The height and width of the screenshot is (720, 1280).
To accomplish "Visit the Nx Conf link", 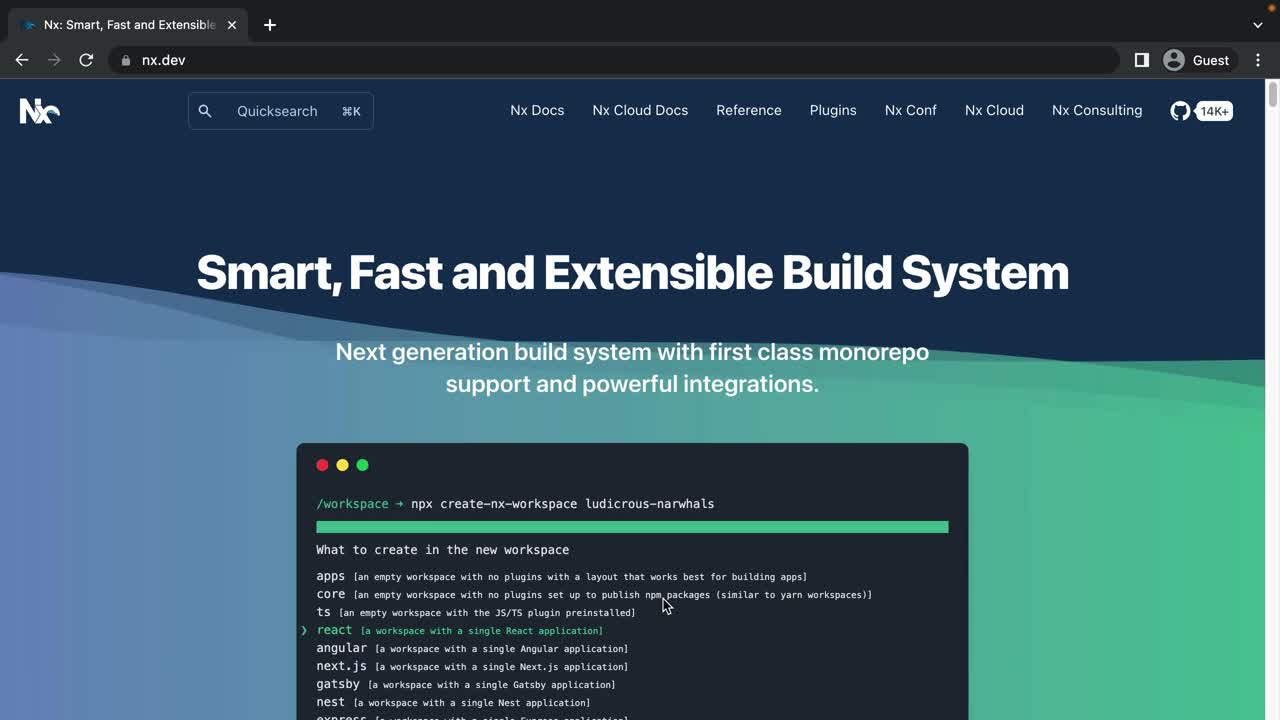I will (910, 110).
